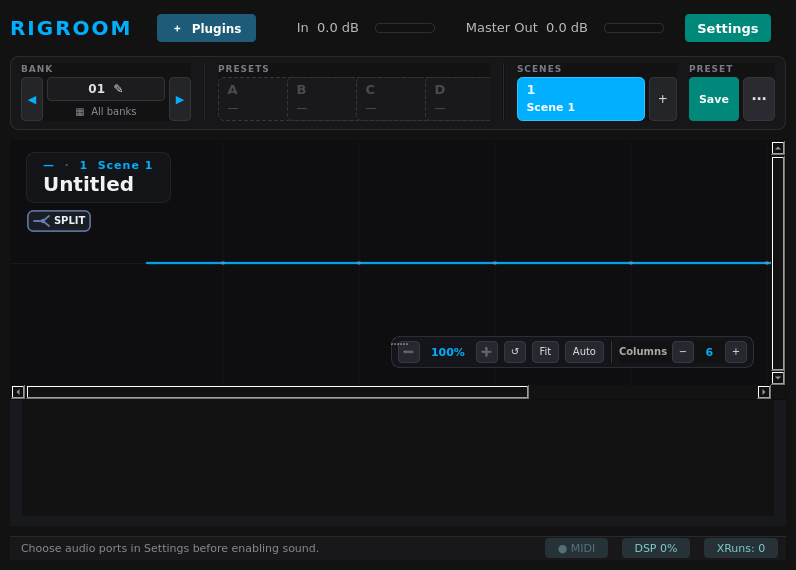Viewport: 796px width, 570px height.
Task: Go to previous bank arrow
Action: tap(32, 99)
